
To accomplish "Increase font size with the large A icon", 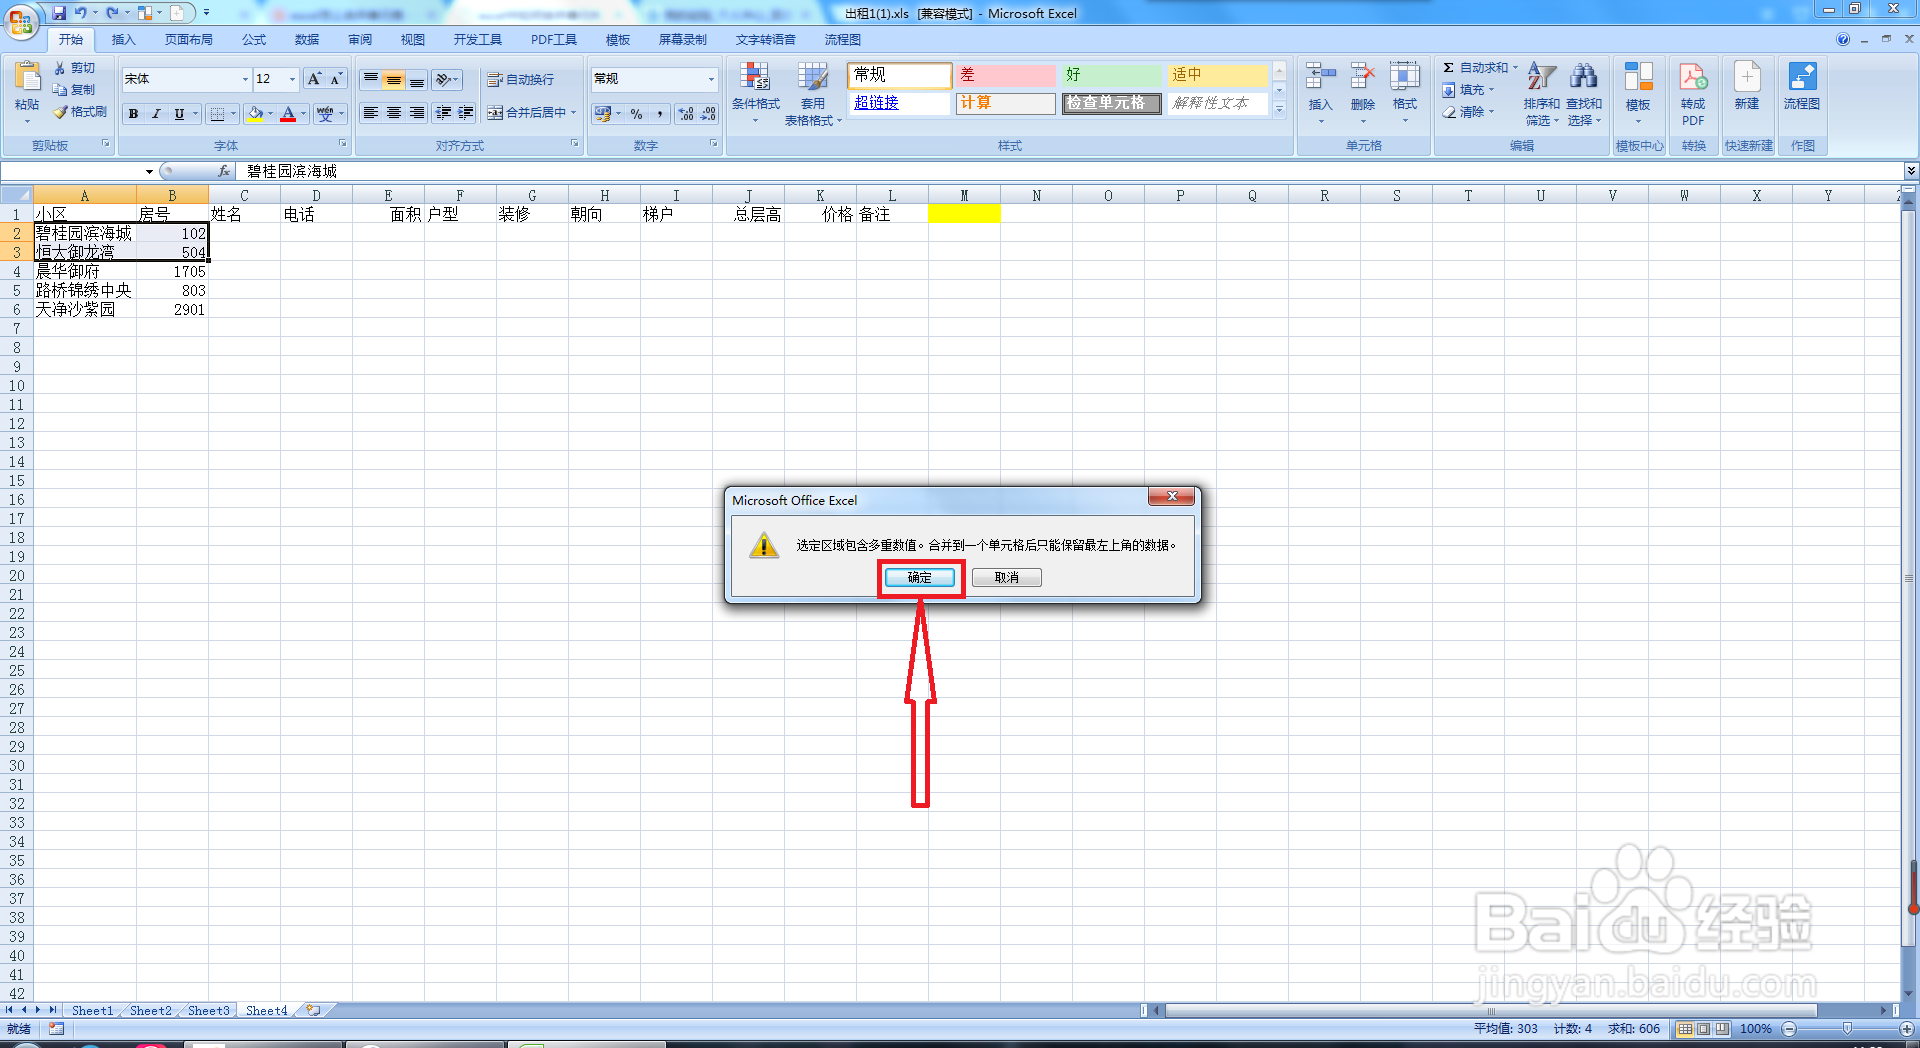I will pyautogui.click(x=314, y=79).
